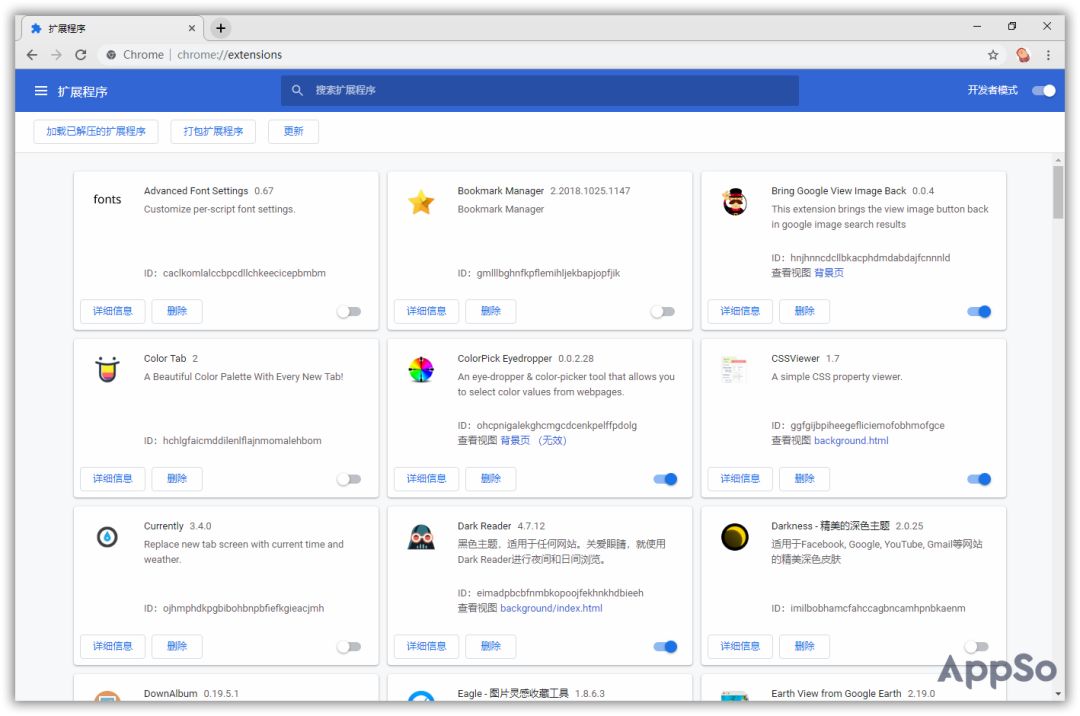Click the Bring Google View Image Back icon

click(735, 202)
